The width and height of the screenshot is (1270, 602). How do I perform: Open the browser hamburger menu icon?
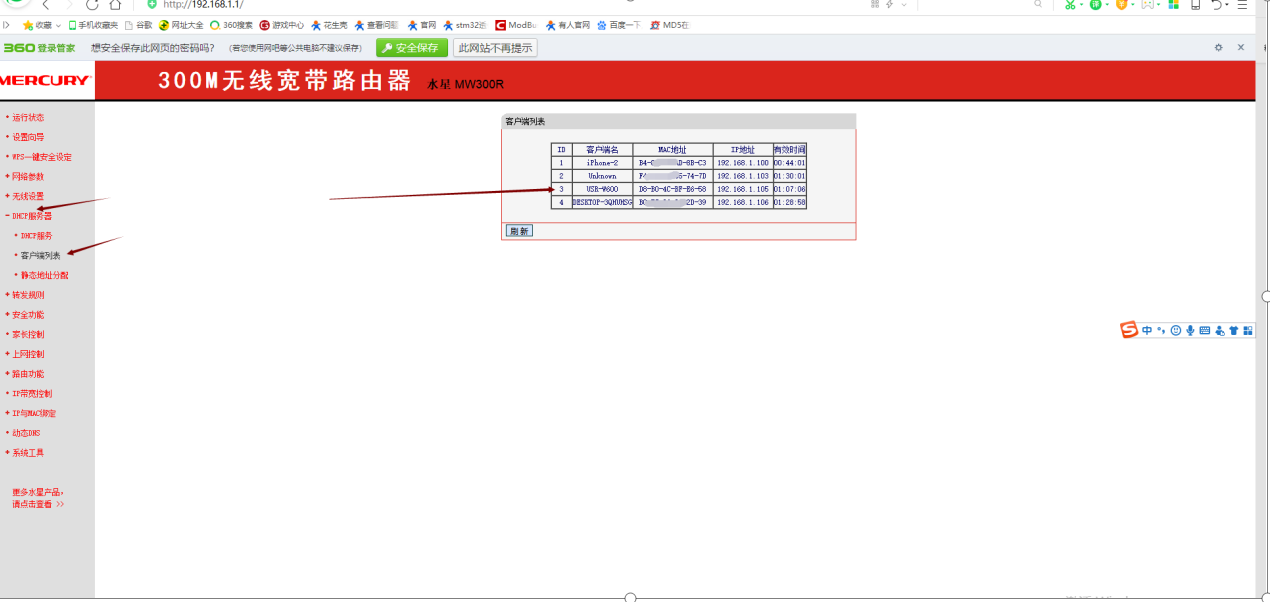point(1242,5)
